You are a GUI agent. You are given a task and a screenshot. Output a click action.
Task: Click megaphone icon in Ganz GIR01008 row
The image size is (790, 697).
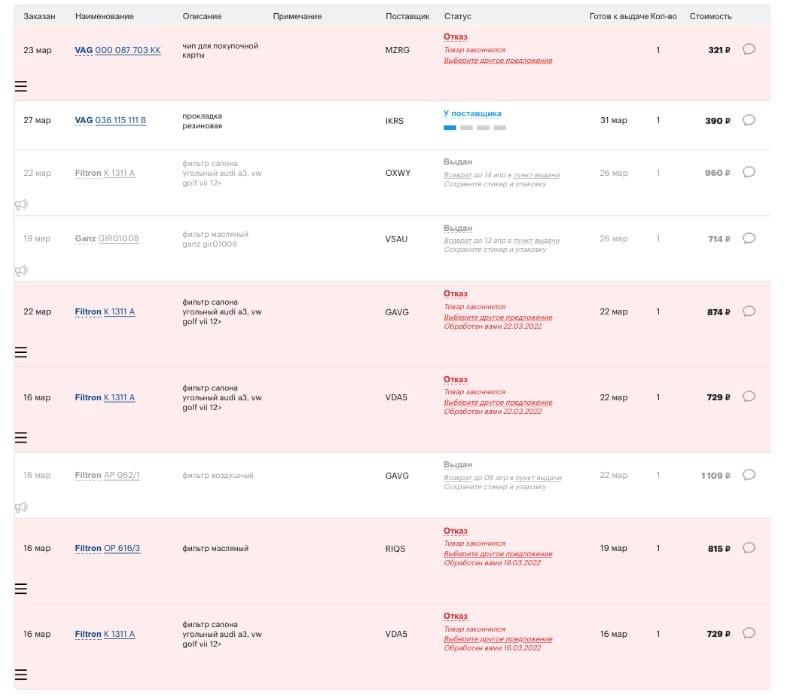tap(21, 270)
